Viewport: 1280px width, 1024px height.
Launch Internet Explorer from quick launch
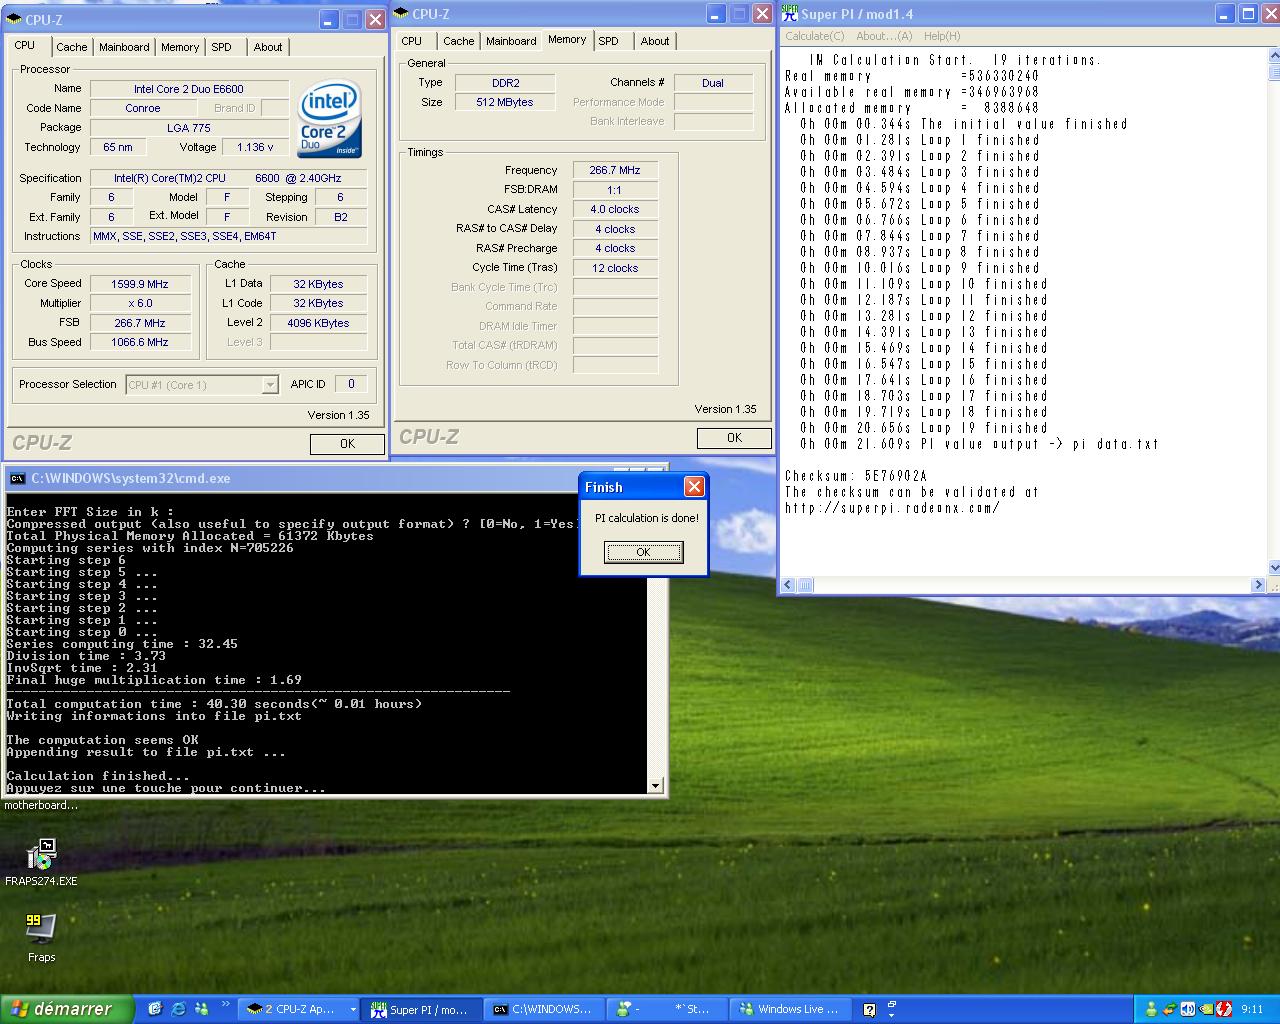click(x=178, y=1009)
